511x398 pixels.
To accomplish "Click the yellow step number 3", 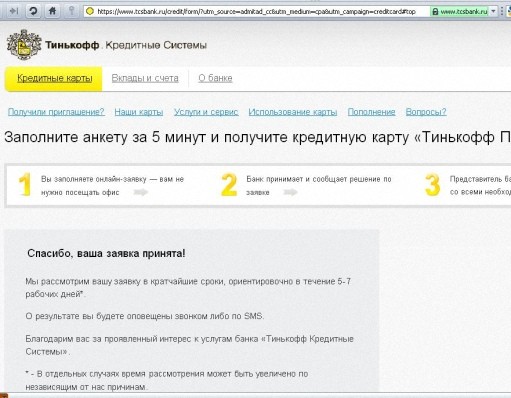I will tap(433, 184).
